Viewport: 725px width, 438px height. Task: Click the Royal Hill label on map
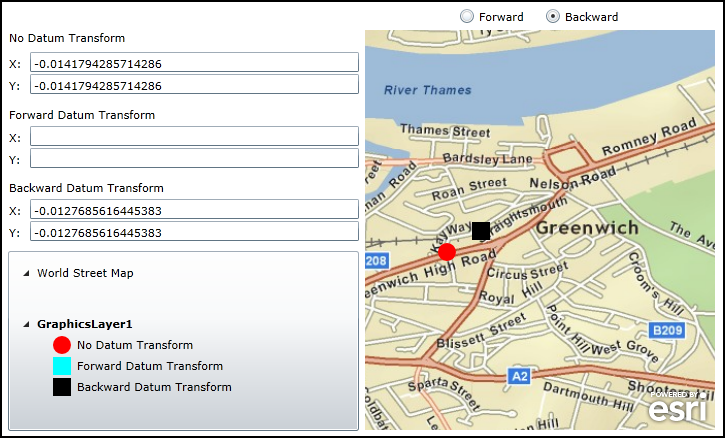click(510, 293)
